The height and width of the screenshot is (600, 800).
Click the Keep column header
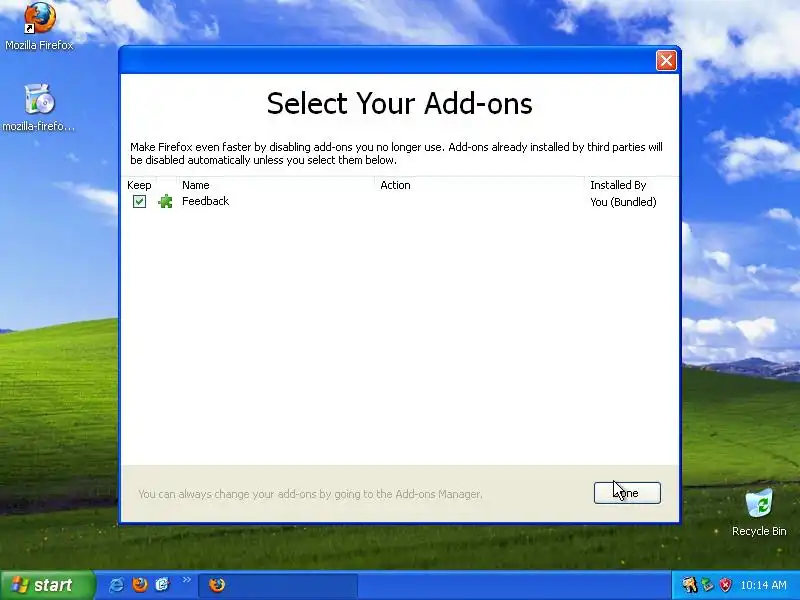pos(139,185)
